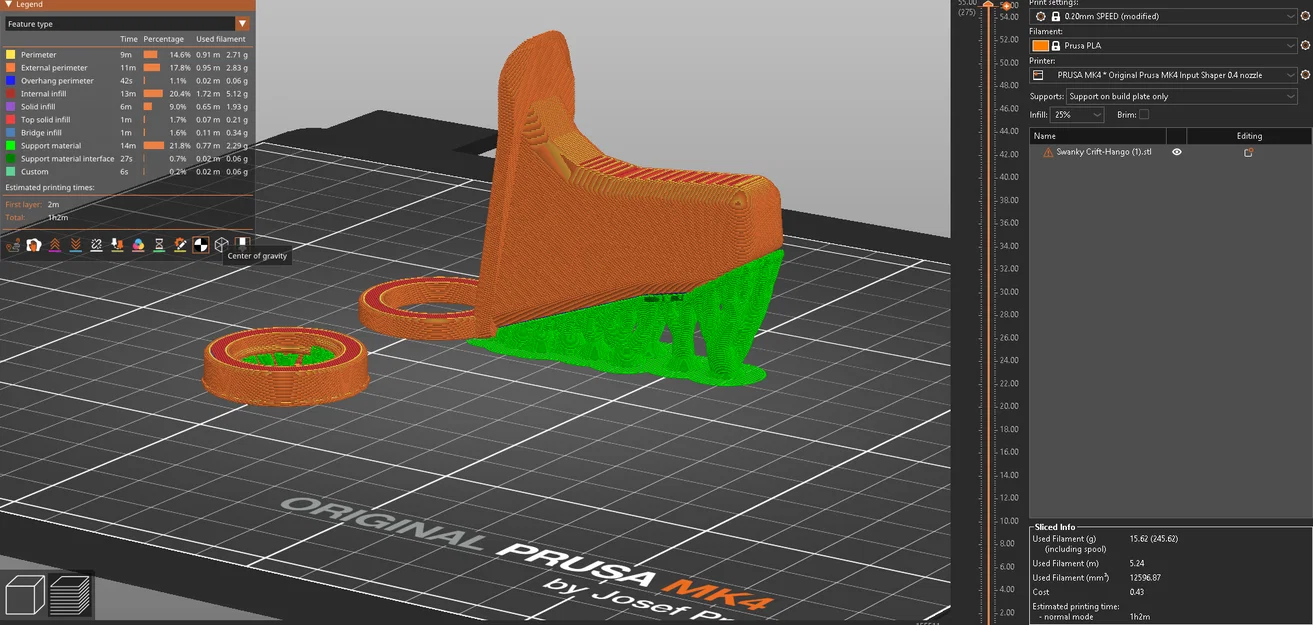Toggle Deretractions visibility icon

coord(75,245)
